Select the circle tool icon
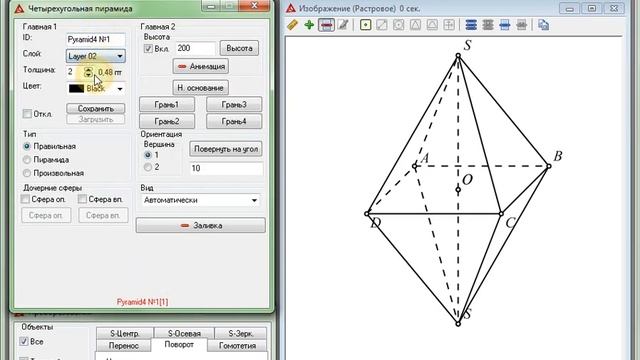Screen dimensions: 640x360 399,25
